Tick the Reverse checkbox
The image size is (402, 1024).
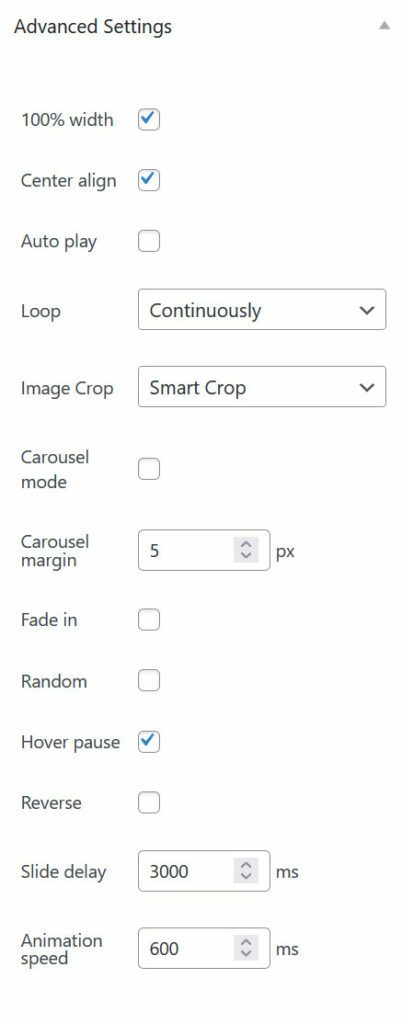pos(149,803)
